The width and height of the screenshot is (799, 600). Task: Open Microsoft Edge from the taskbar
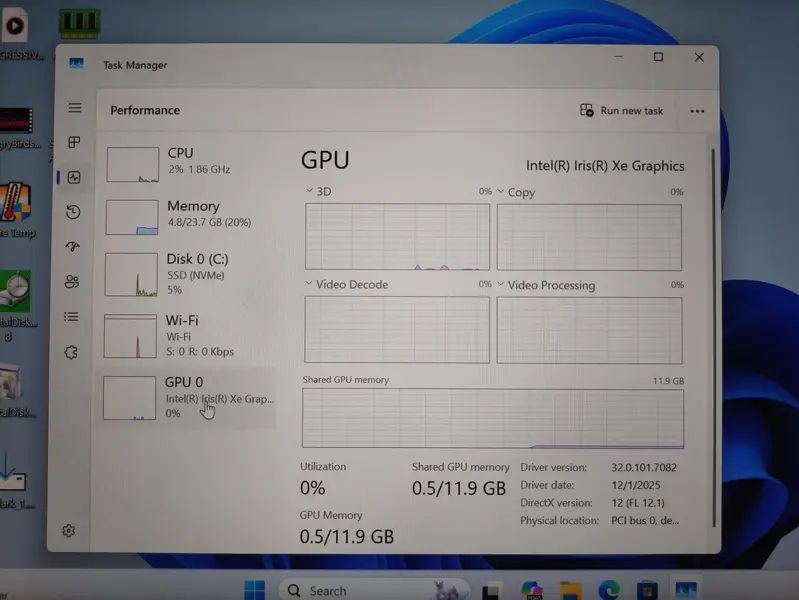pyautogui.click(x=608, y=590)
